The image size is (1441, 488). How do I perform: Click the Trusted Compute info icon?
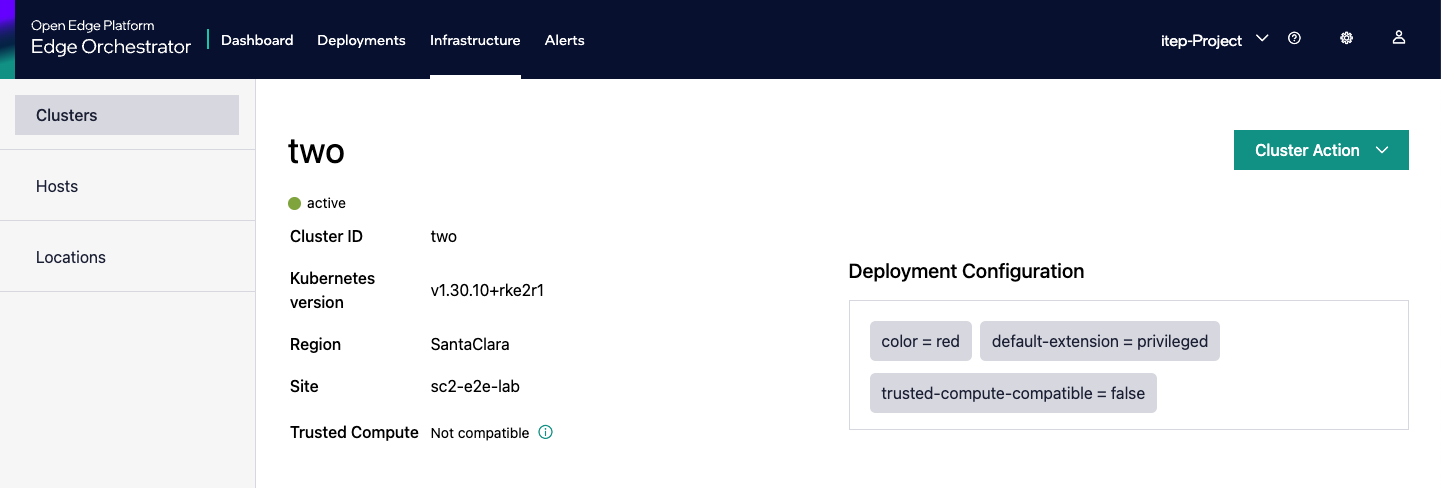click(x=545, y=433)
